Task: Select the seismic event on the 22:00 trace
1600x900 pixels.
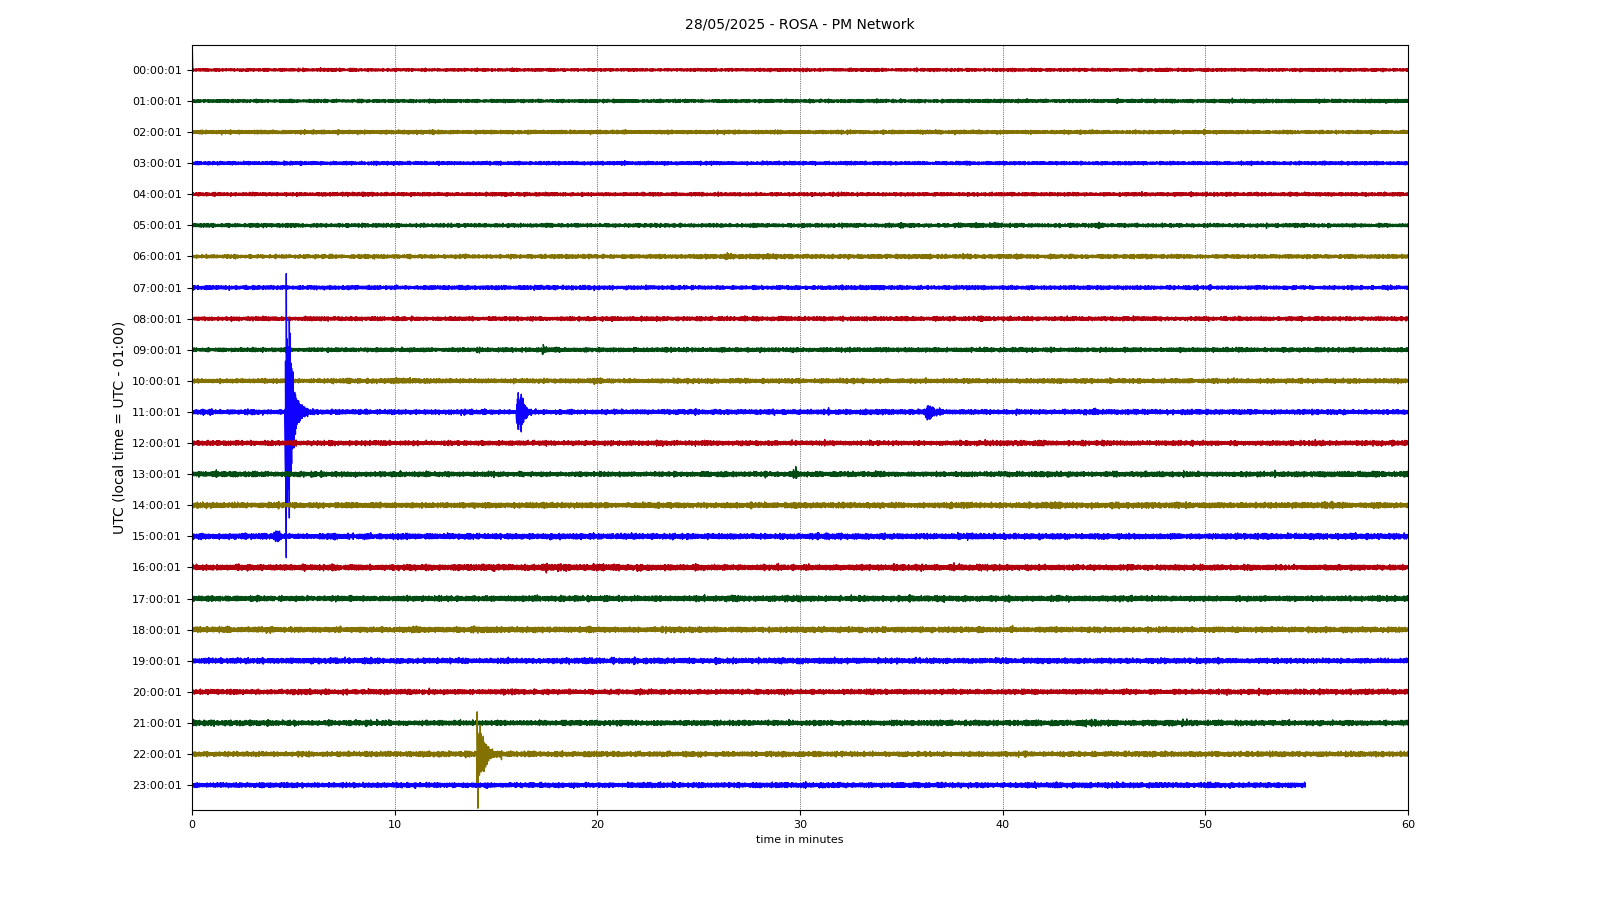Action: coord(479,754)
